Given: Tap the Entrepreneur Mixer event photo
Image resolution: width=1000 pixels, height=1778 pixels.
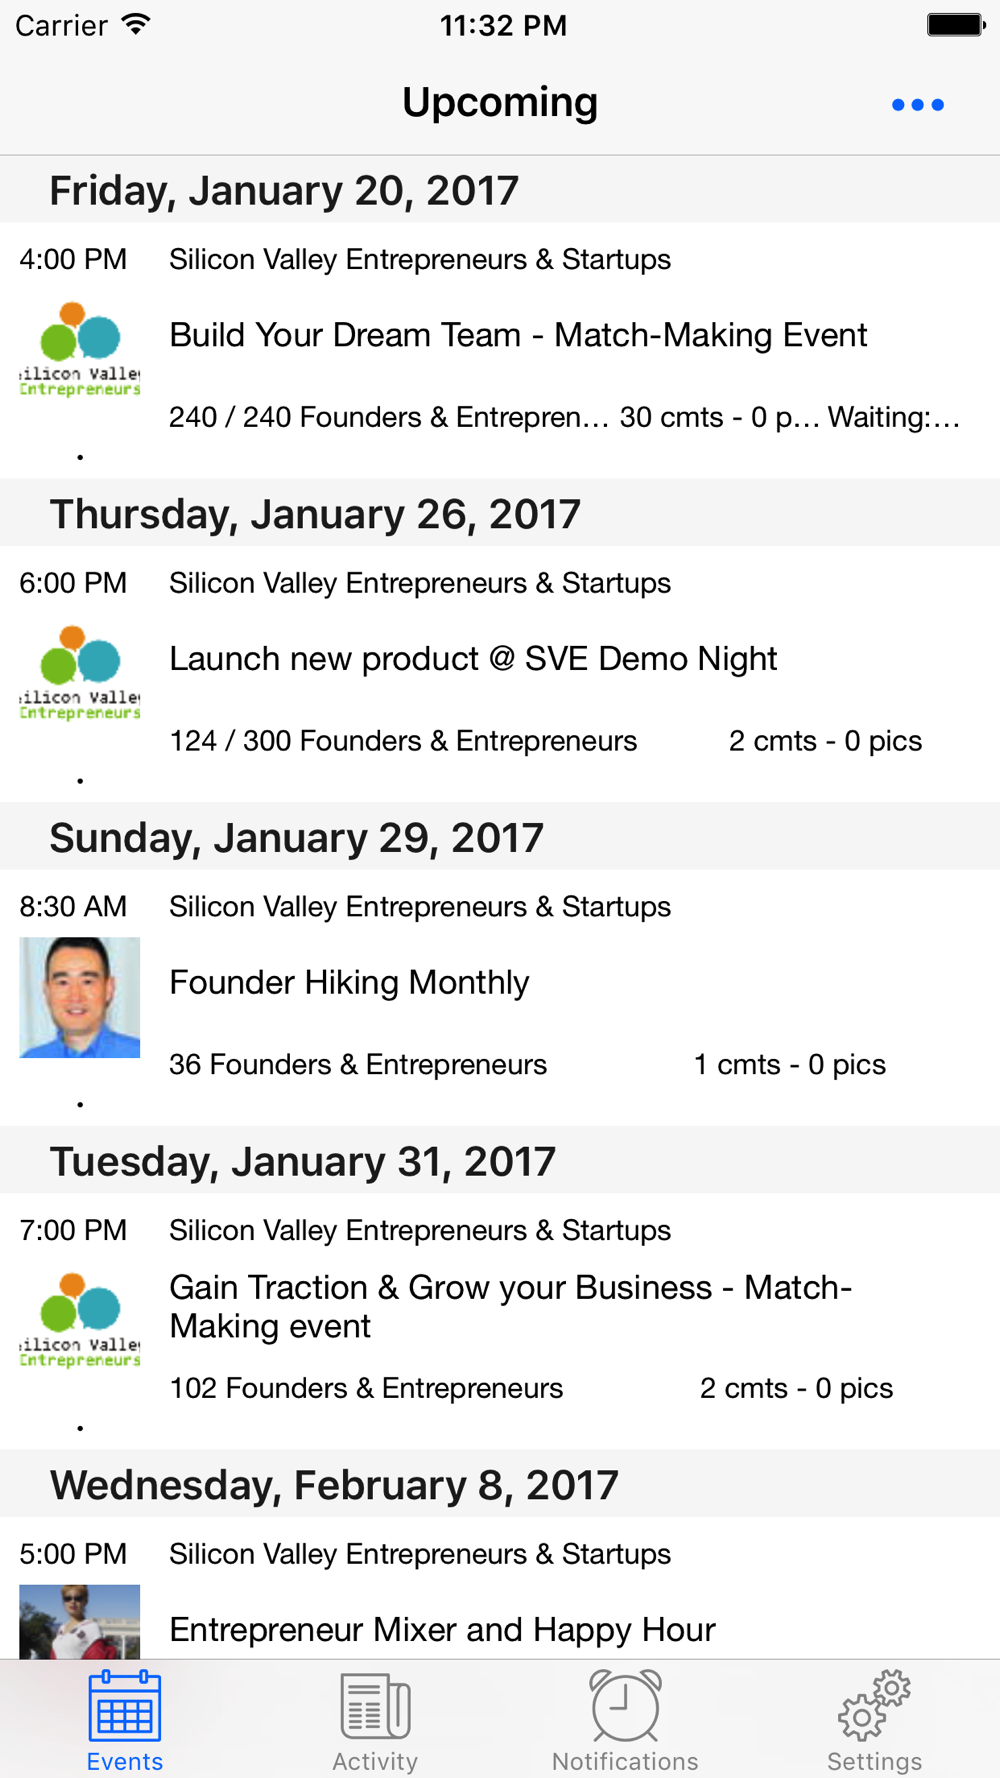Looking at the screenshot, I should 80,1621.
